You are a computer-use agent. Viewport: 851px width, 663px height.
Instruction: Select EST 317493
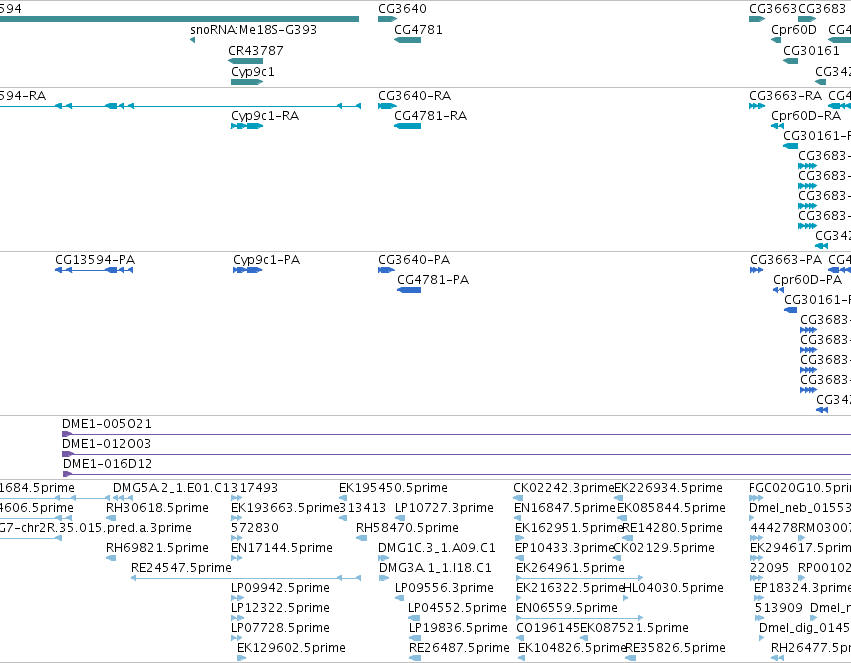pos(255,488)
